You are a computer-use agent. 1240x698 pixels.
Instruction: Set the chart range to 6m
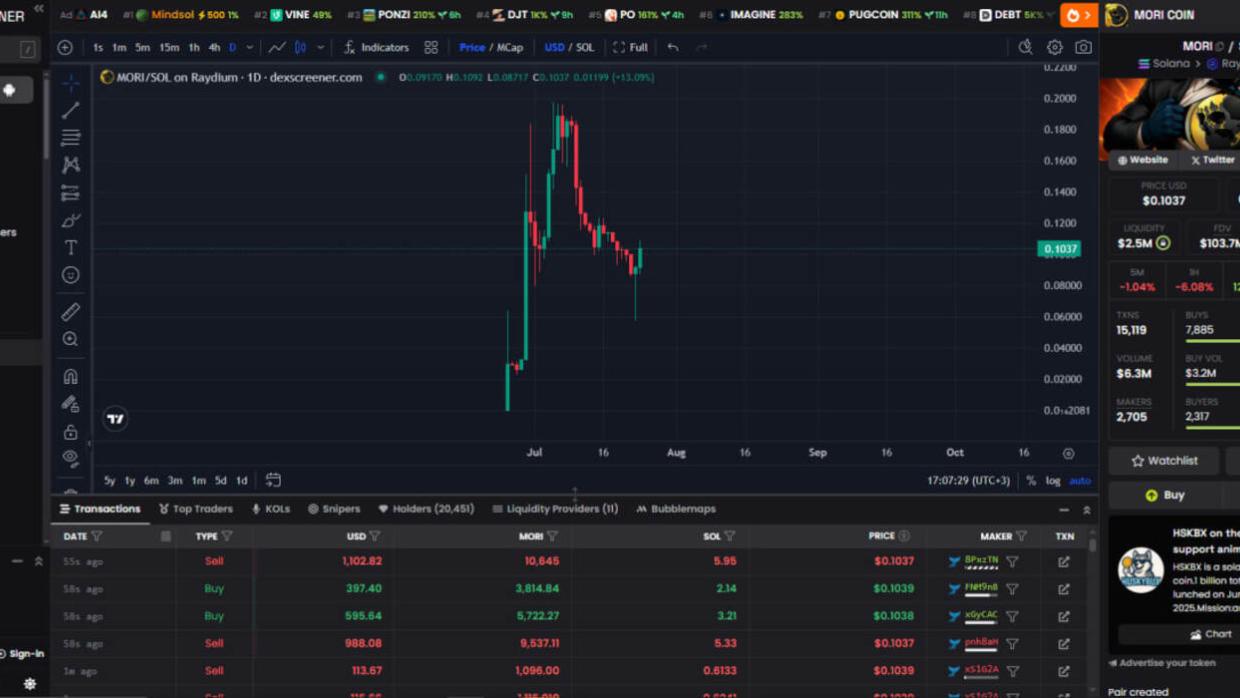[151, 481]
